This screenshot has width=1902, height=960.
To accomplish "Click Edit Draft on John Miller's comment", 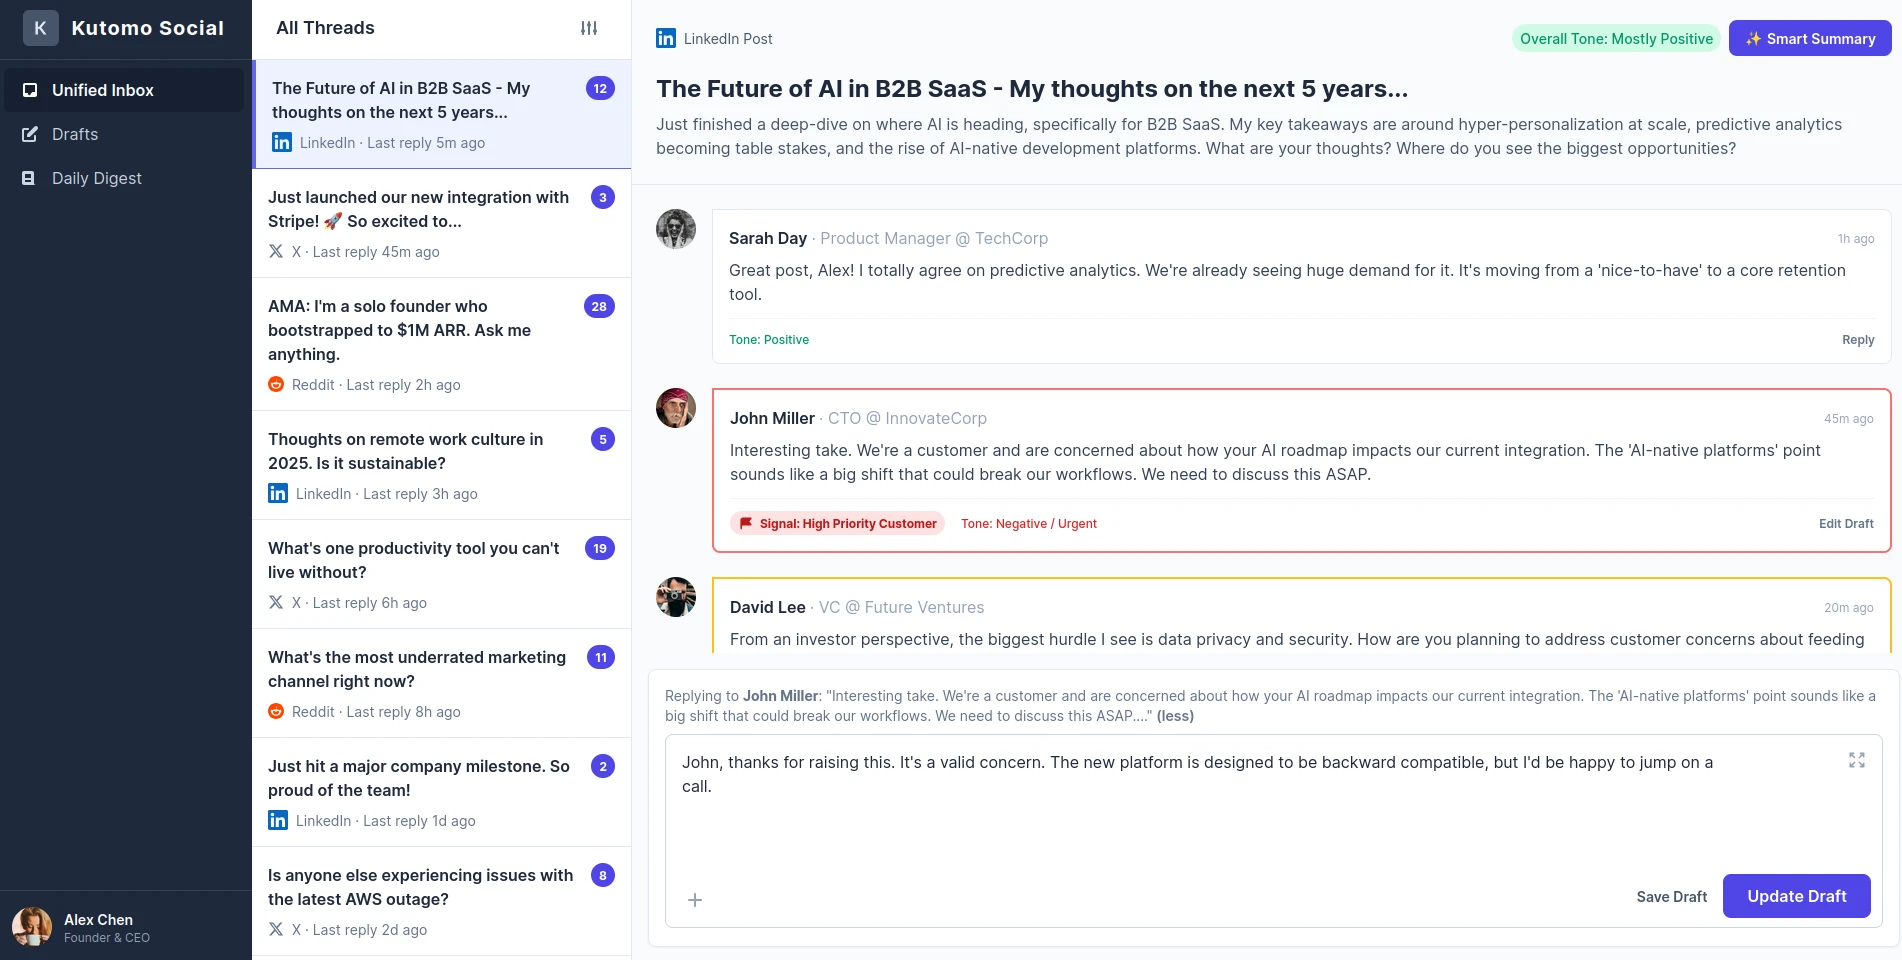I will (x=1846, y=523).
